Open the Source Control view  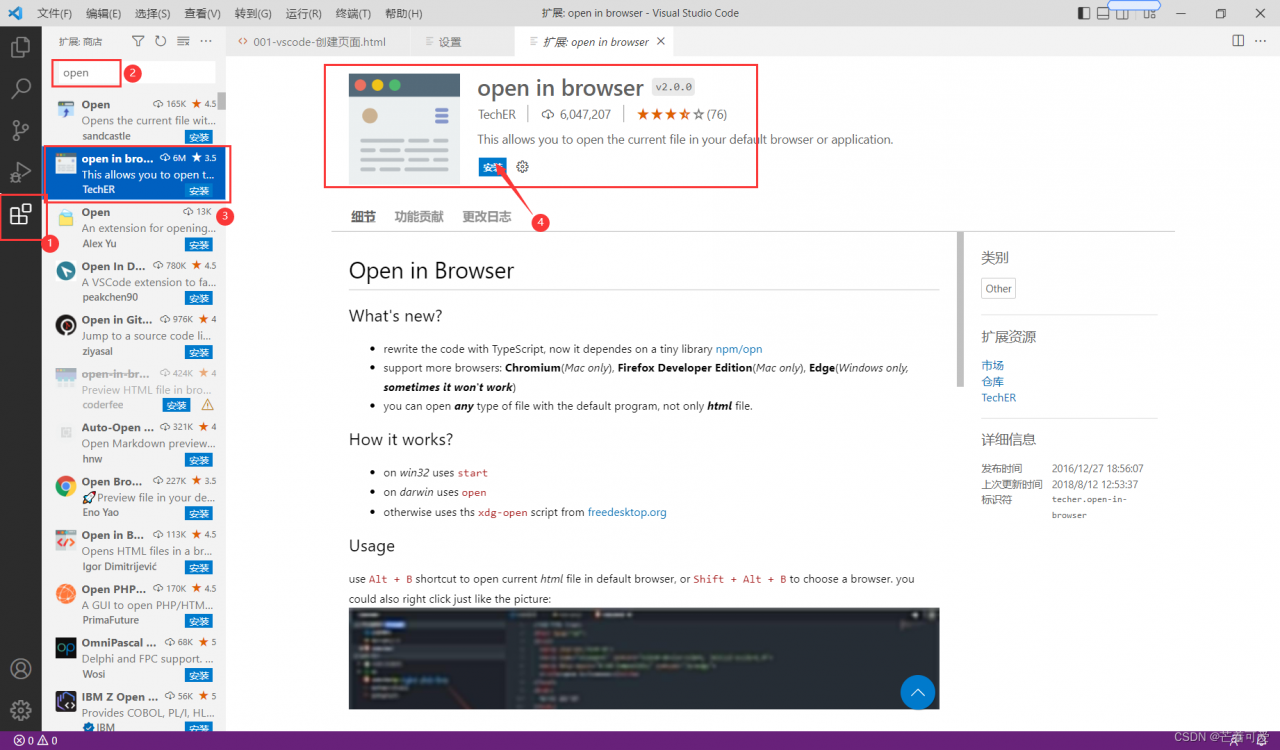tap(20, 130)
